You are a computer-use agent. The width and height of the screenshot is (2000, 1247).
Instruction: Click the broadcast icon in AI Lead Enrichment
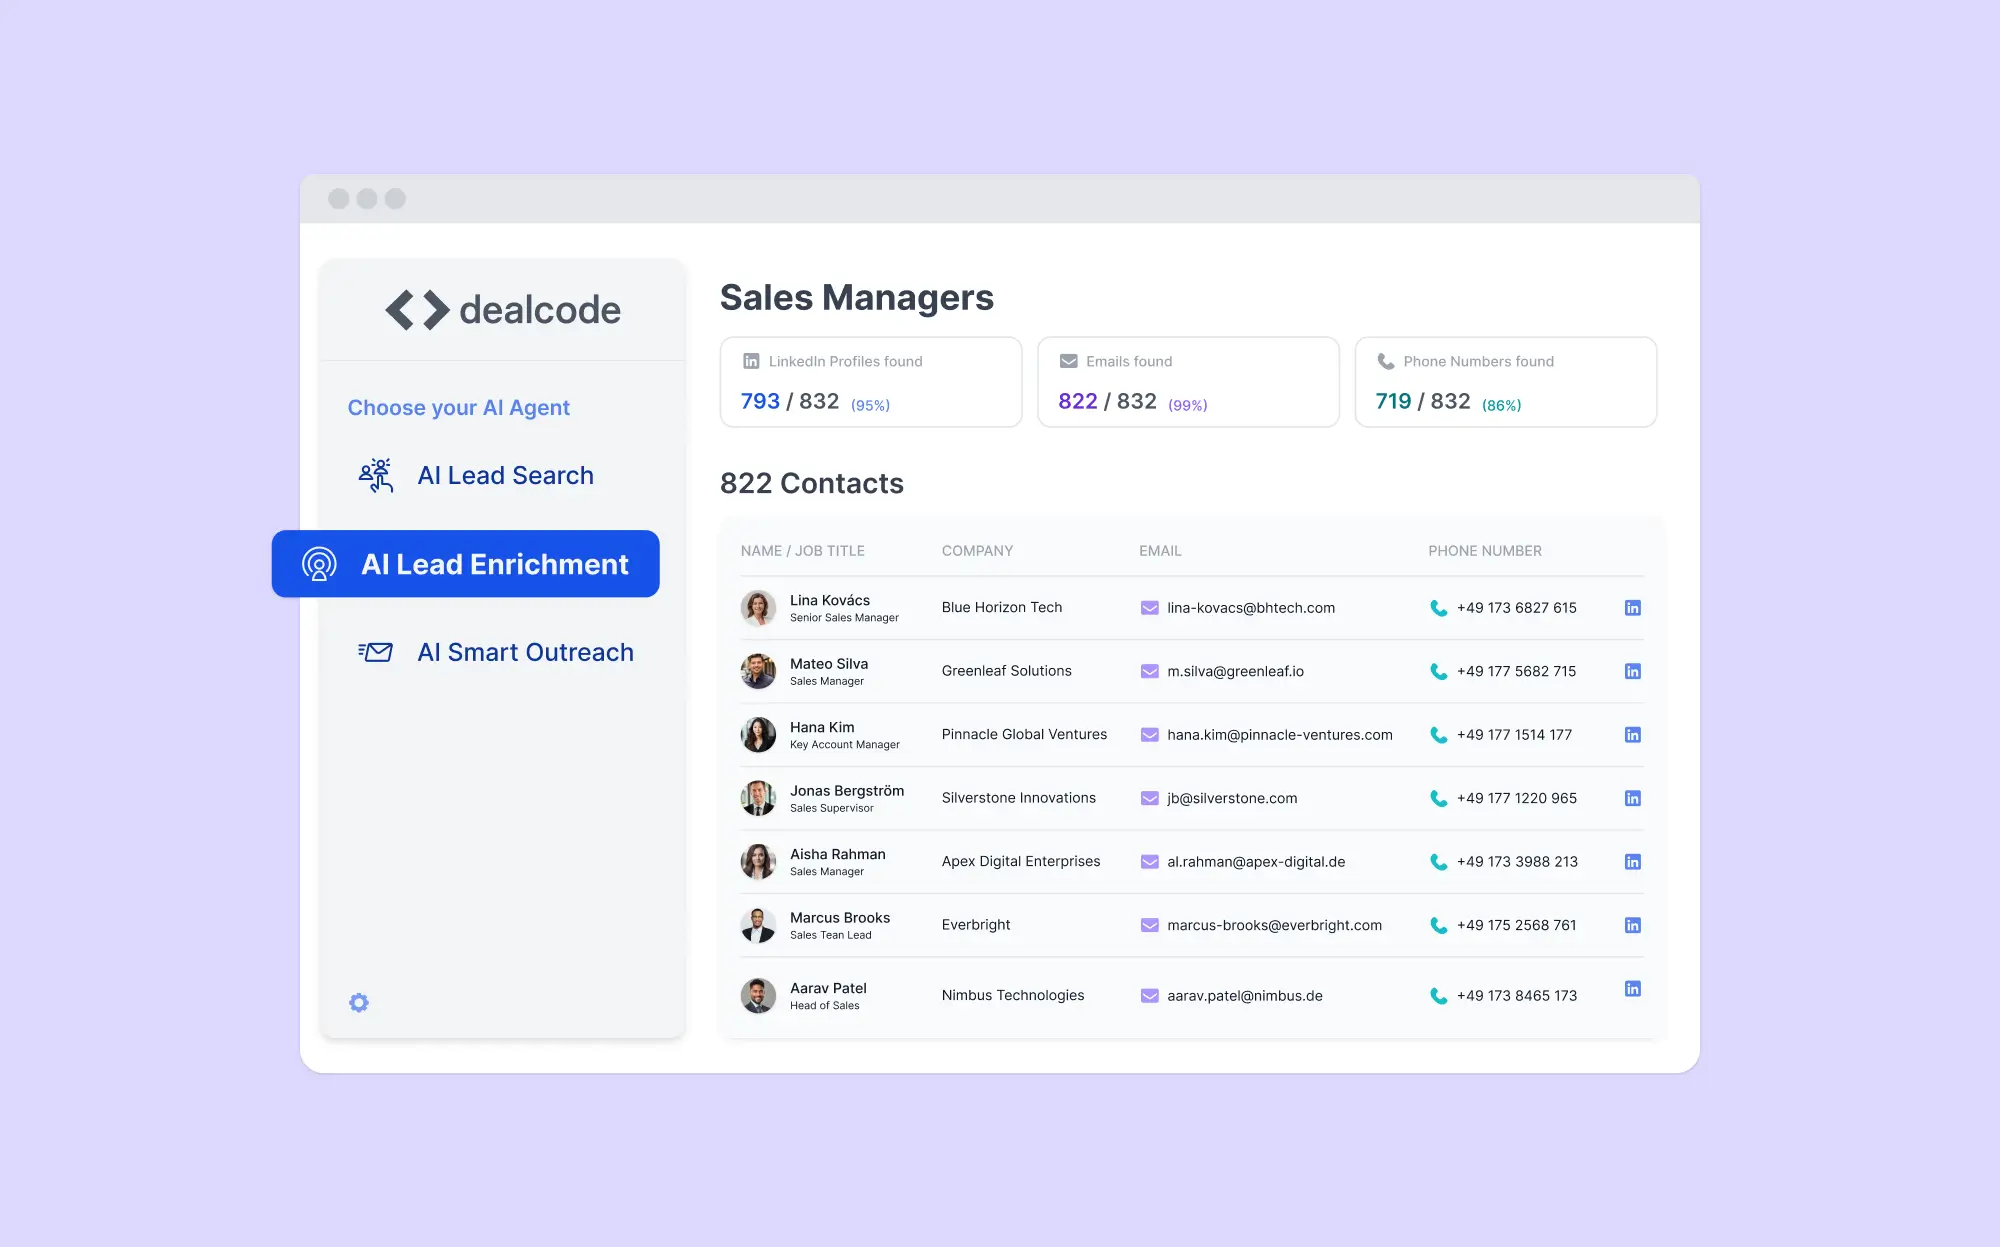coord(318,563)
